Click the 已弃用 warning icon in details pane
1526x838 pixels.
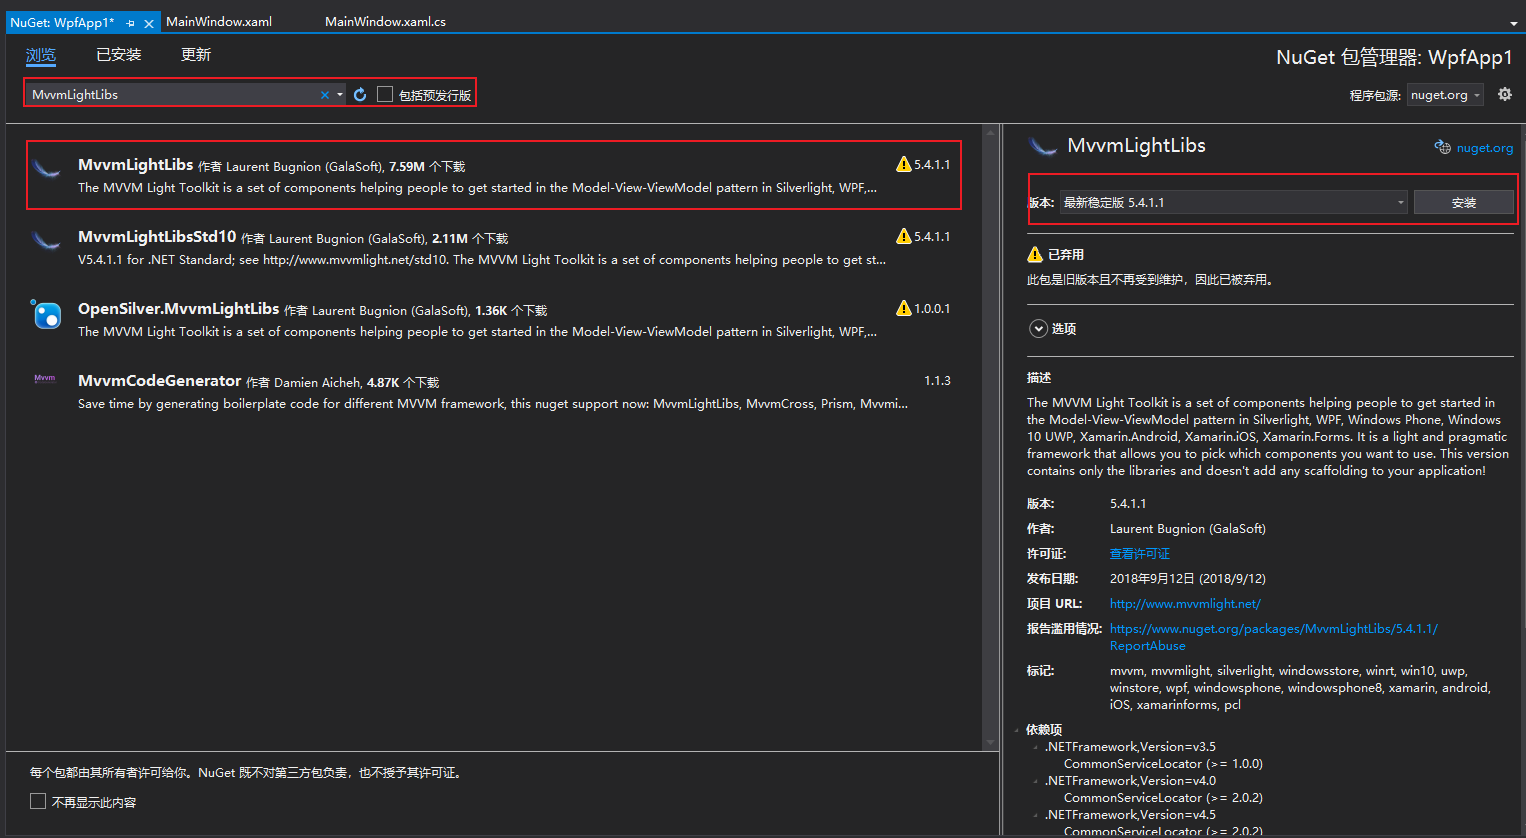[x=1035, y=254]
